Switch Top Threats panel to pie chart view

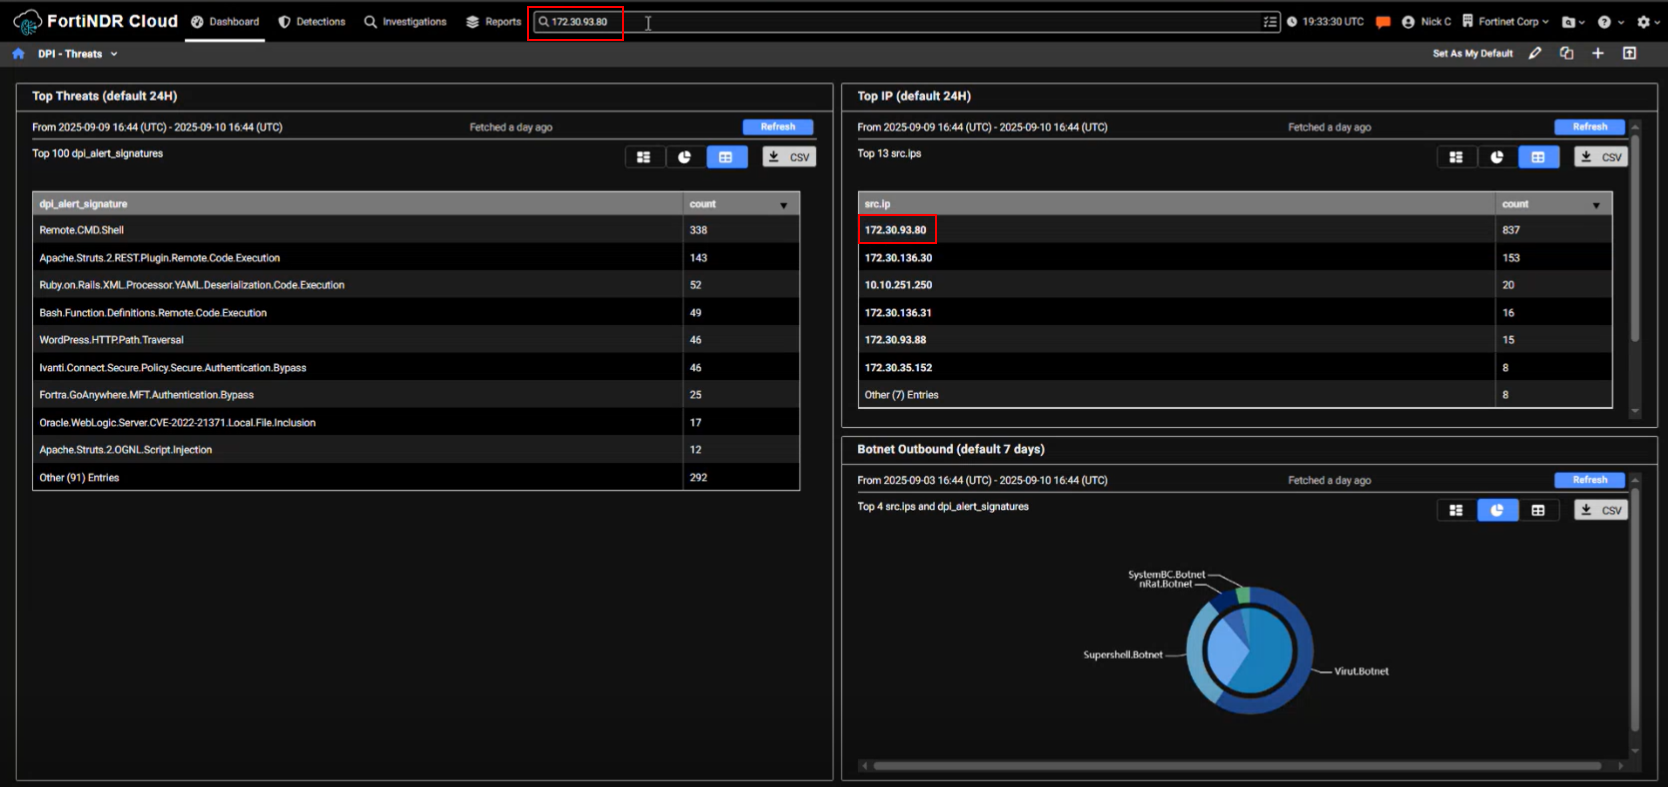[x=684, y=157]
